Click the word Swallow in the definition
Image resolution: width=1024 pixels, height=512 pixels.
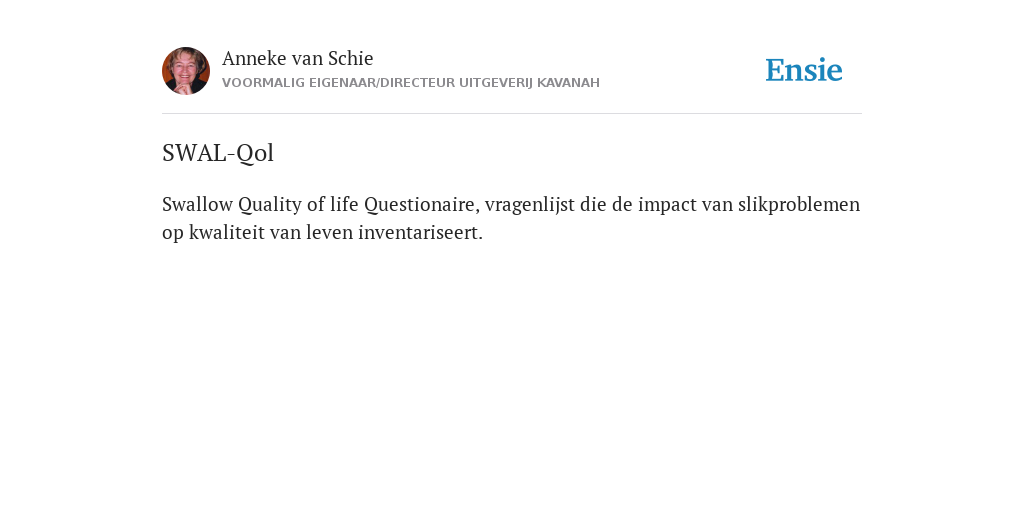[197, 204]
